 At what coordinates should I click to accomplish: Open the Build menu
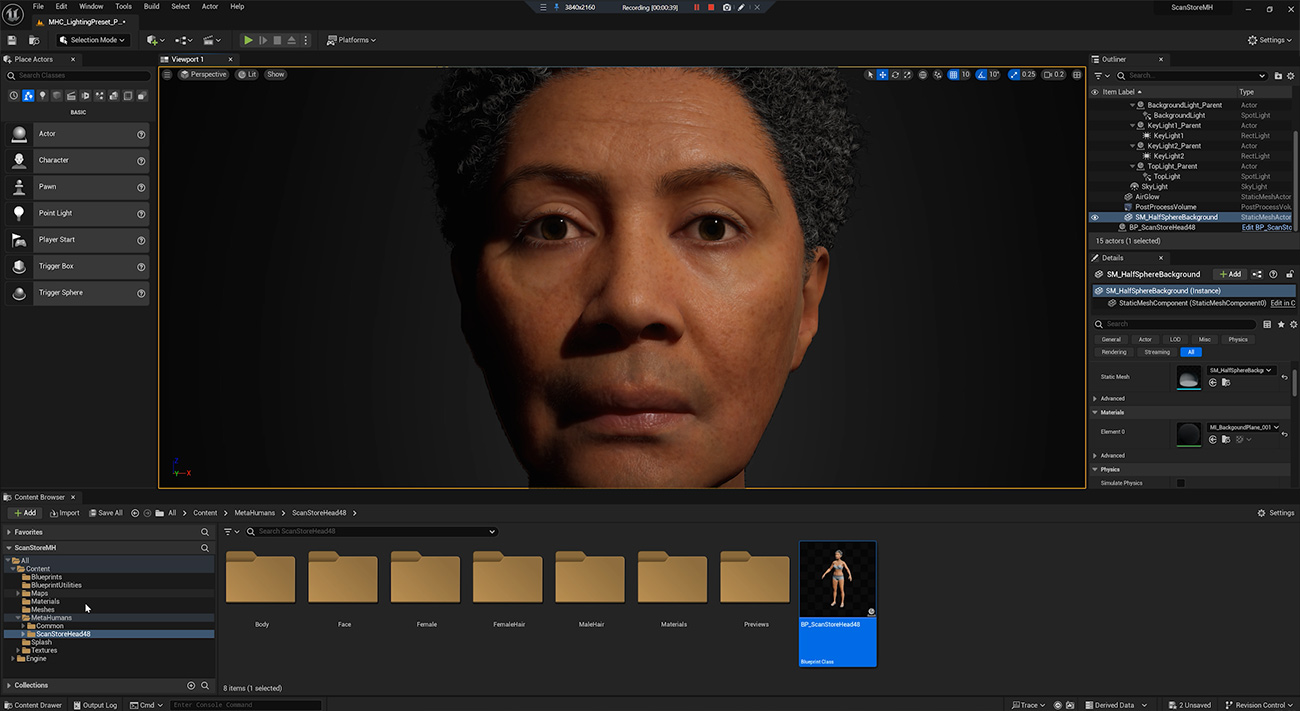coord(151,6)
